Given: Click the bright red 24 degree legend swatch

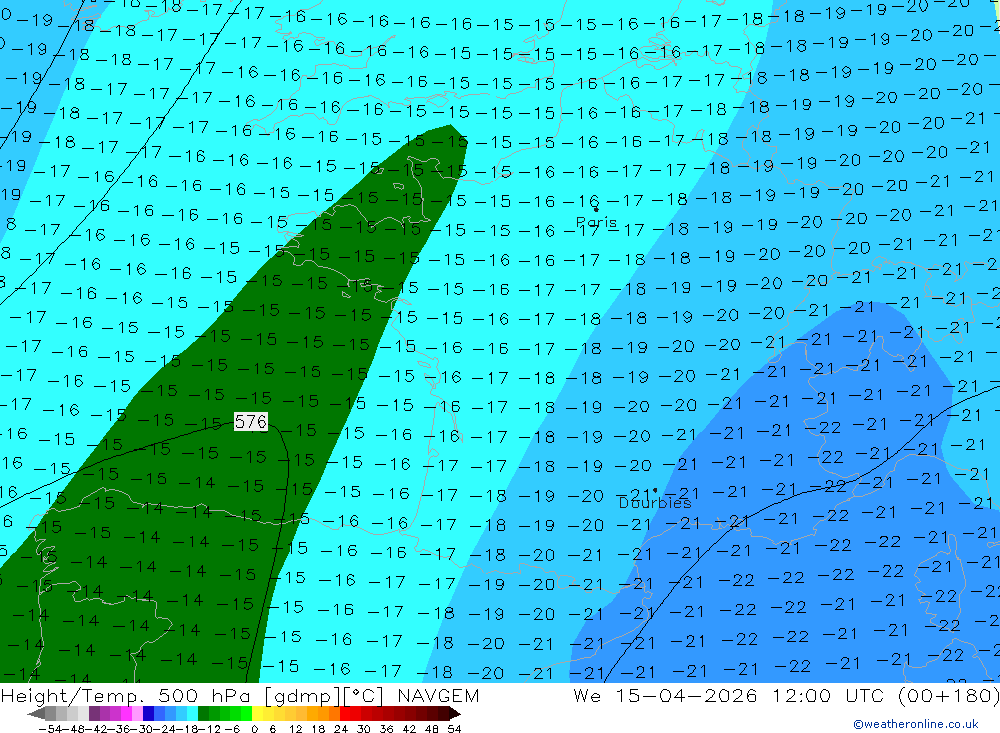Looking at the screenshot, I should (345, 713).
